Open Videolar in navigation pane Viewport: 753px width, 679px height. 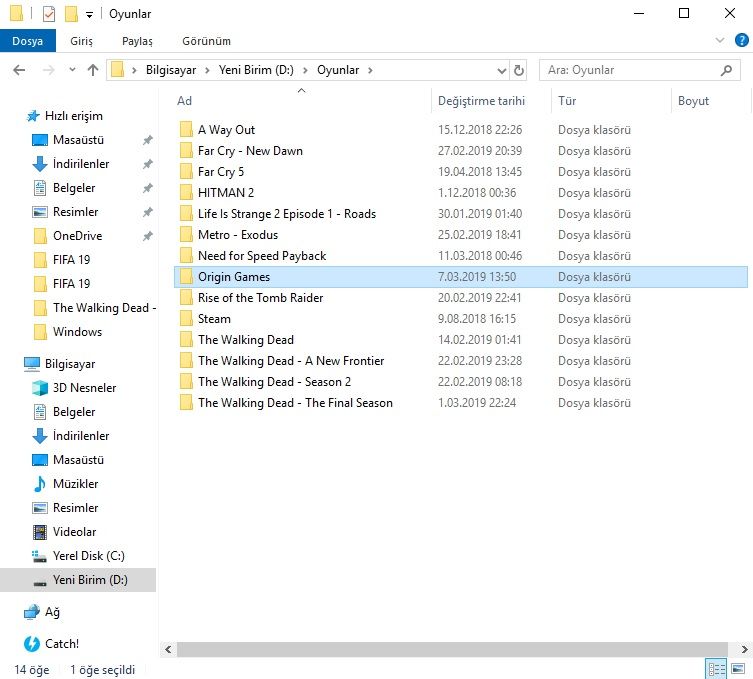74,532
